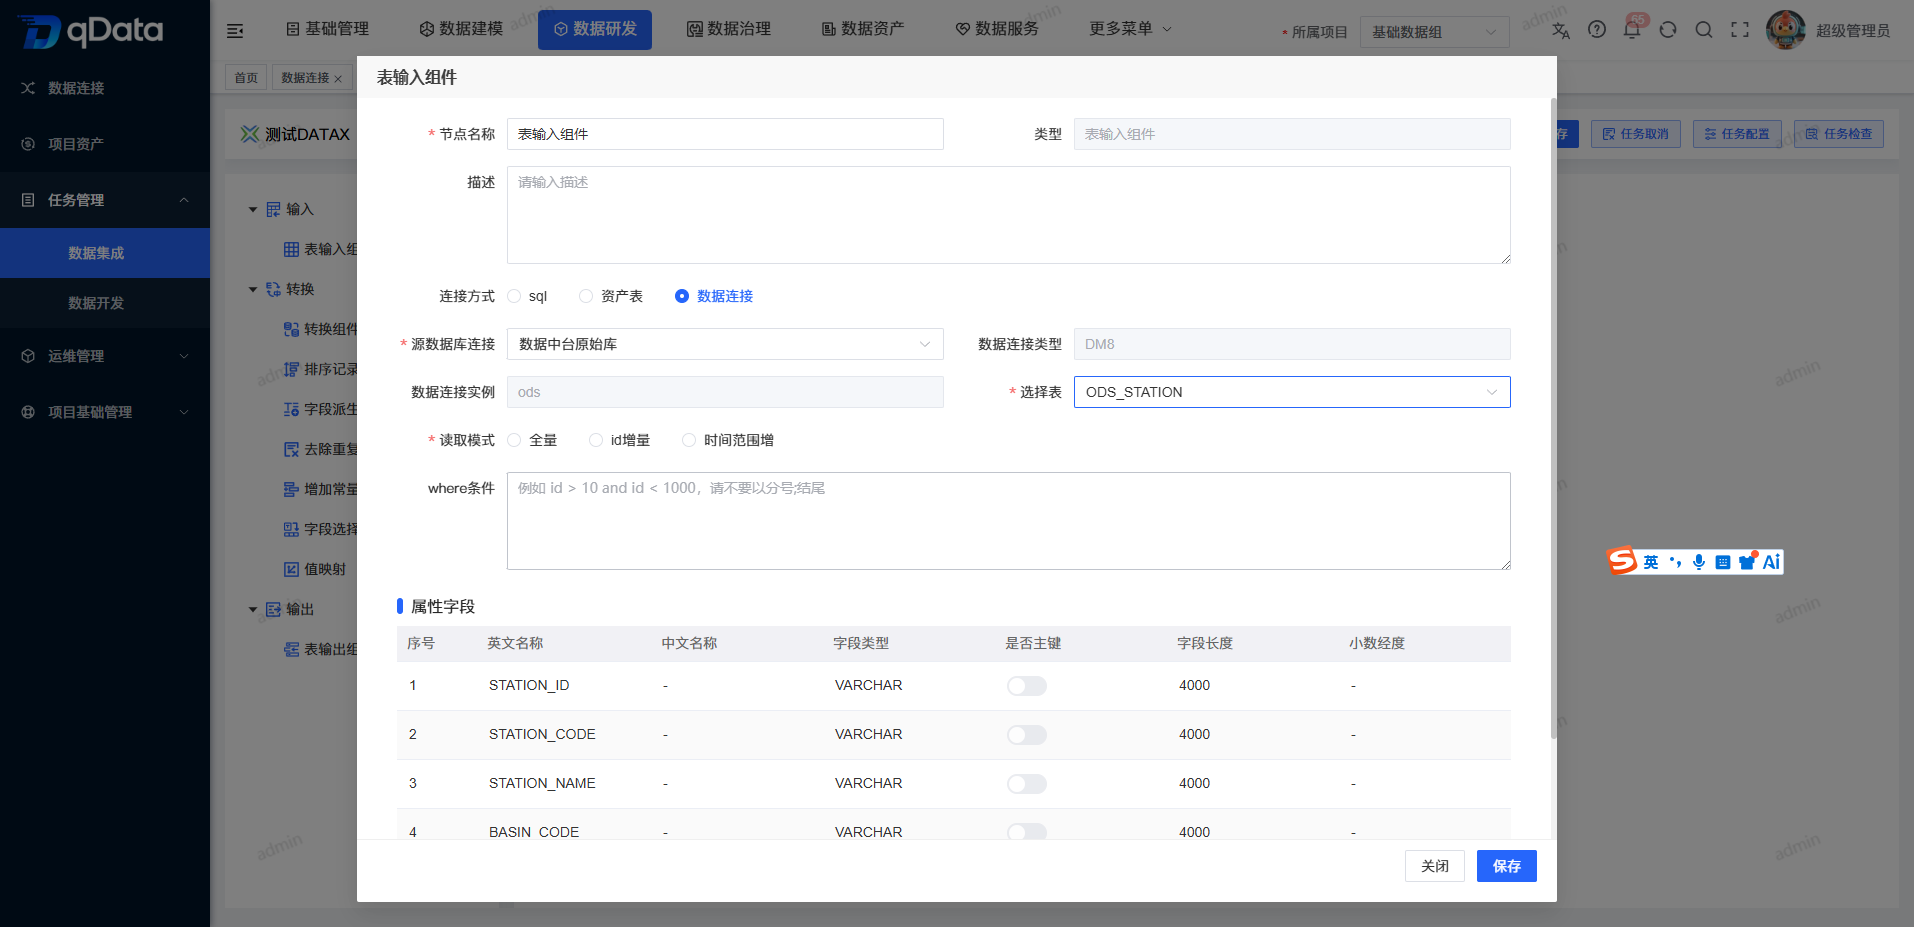Click the search magnifier icon
Screen dimensions: 1914x927
1704,30
